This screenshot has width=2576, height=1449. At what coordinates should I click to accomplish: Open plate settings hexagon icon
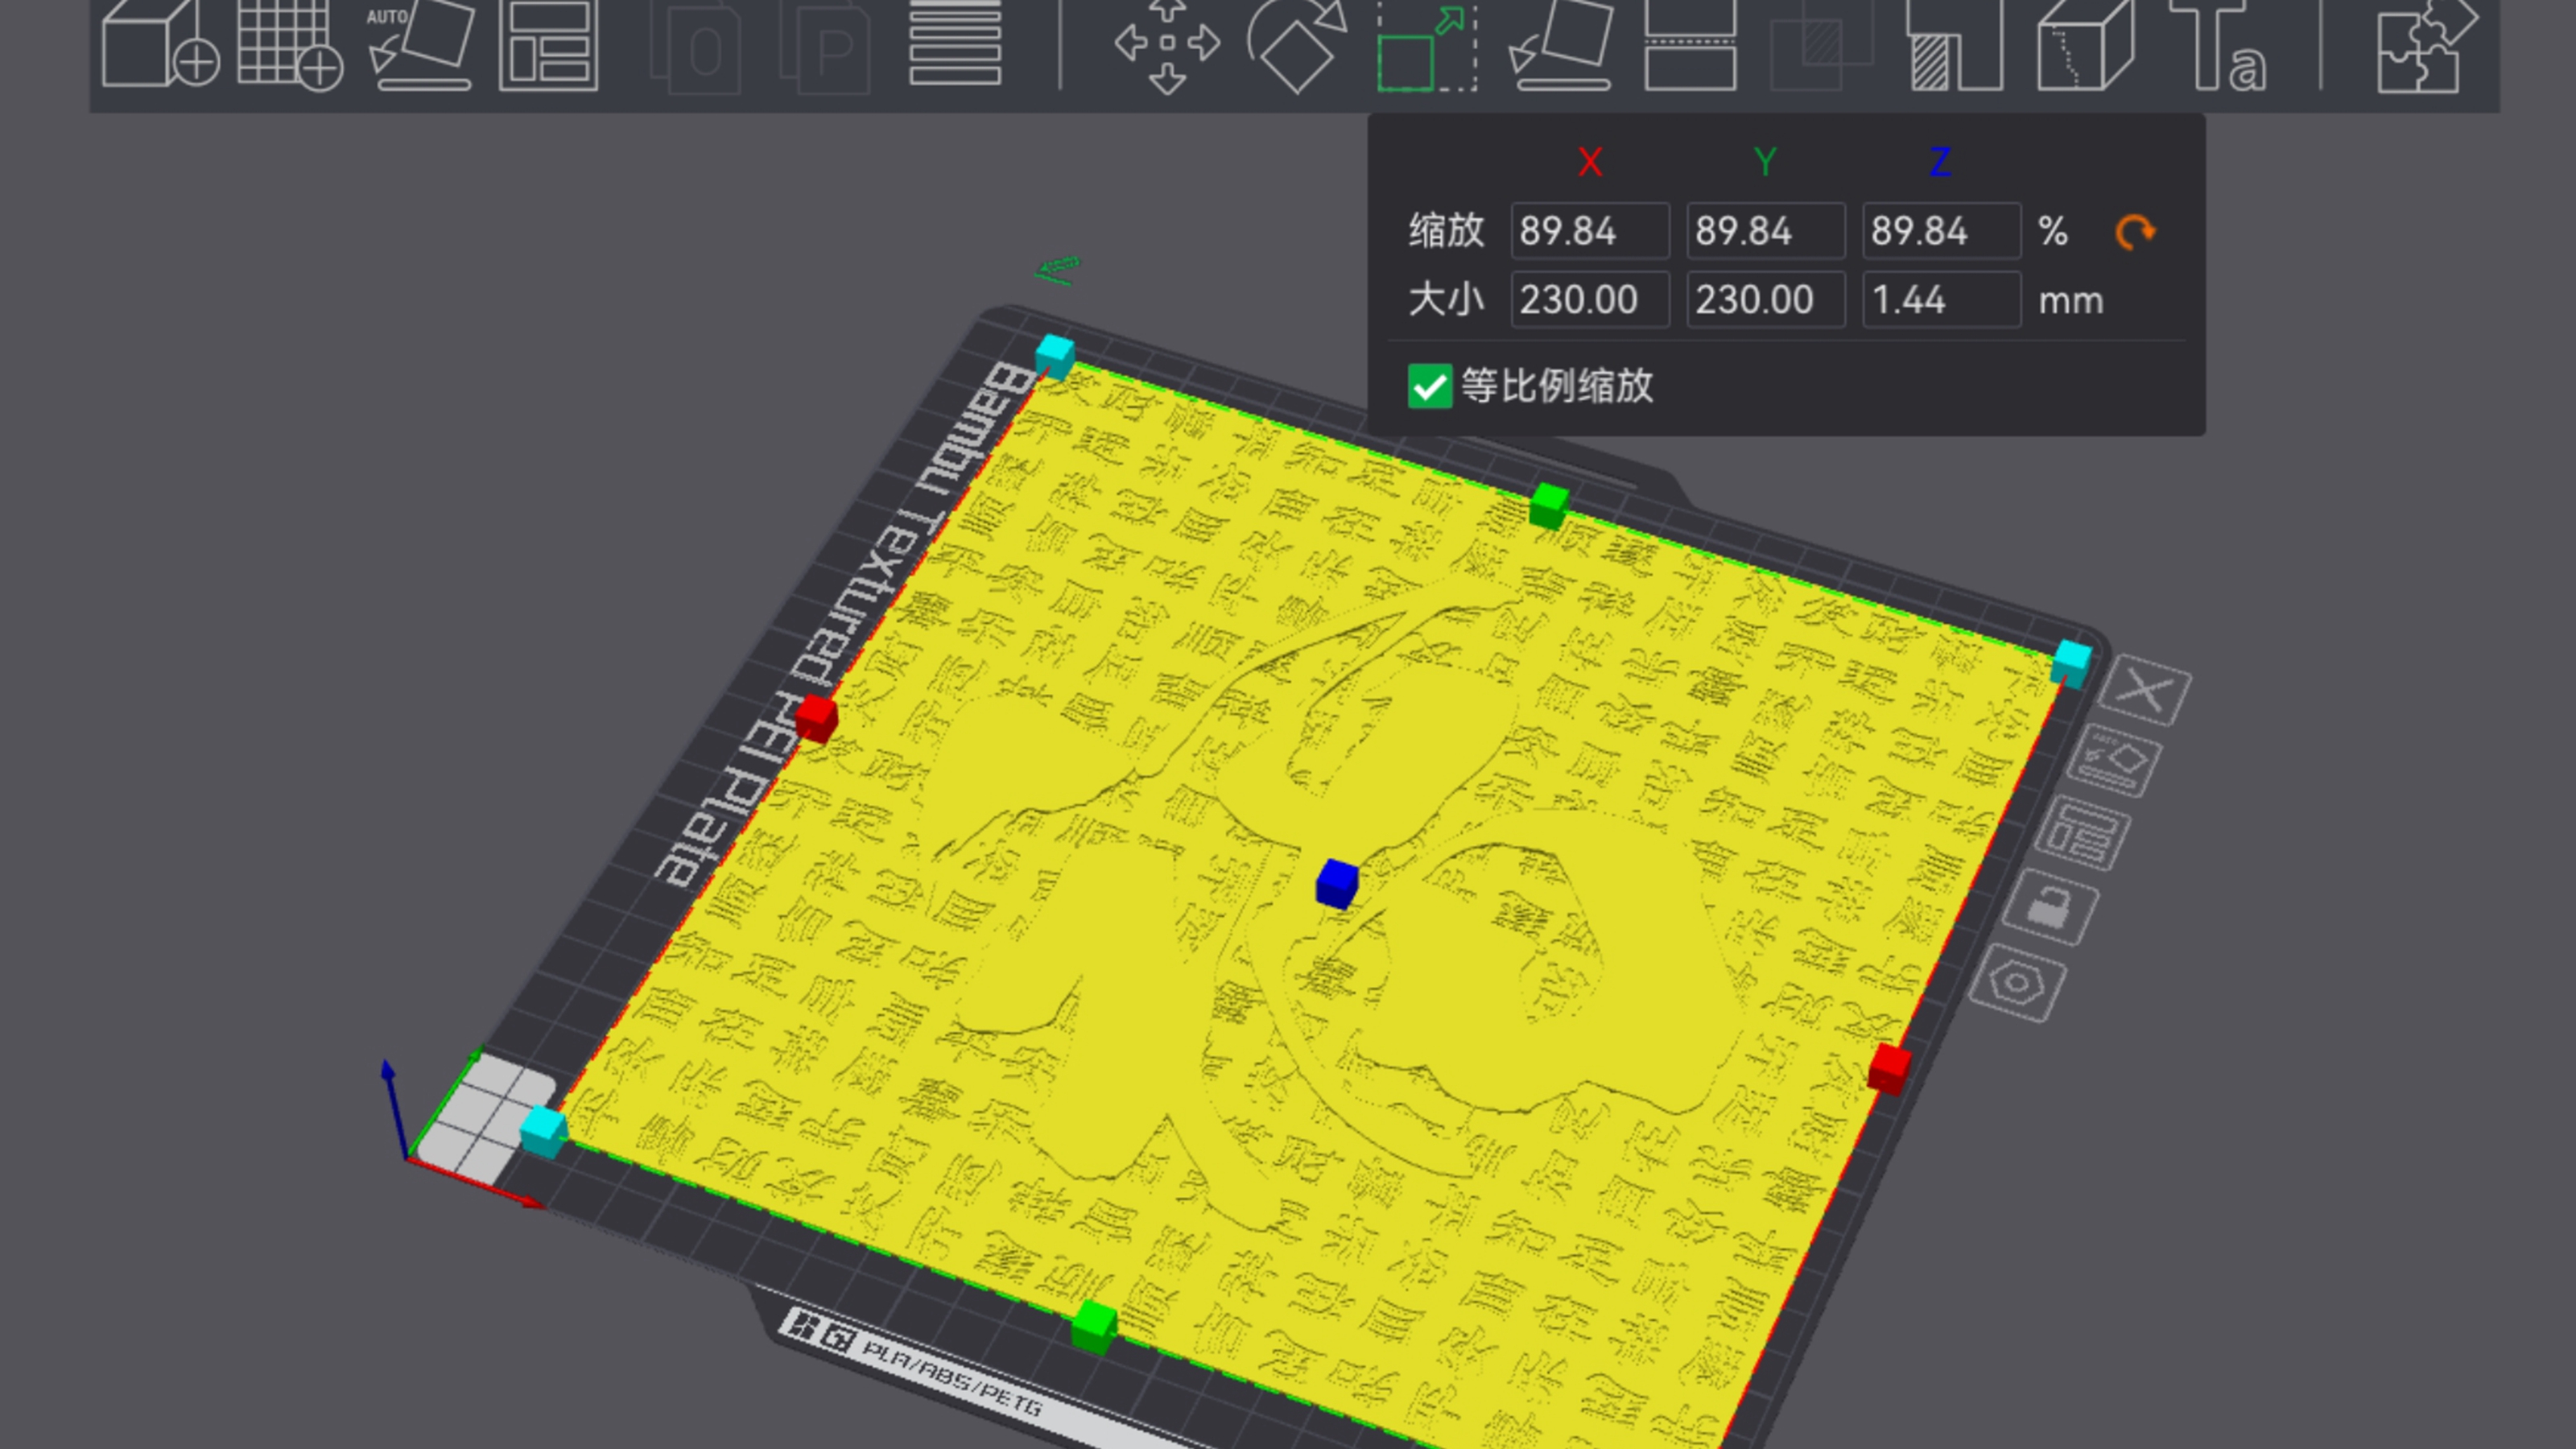click(x=2017, y=983)
